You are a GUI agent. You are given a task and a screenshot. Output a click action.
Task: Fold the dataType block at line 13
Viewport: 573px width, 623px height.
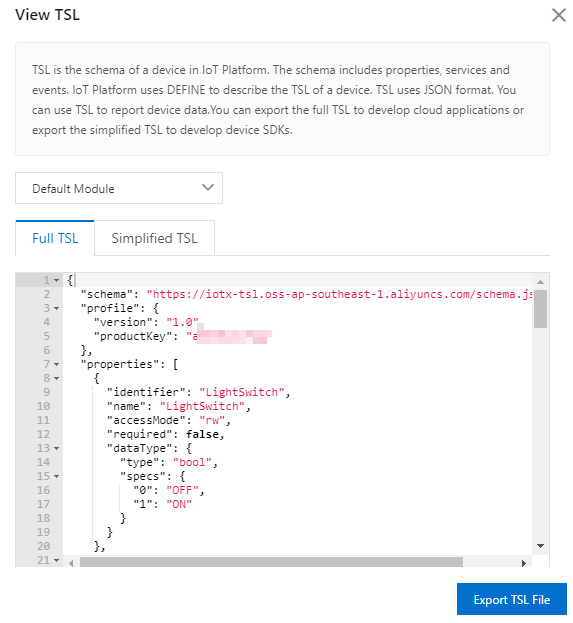pyautogui.click(x=57, y=448)
